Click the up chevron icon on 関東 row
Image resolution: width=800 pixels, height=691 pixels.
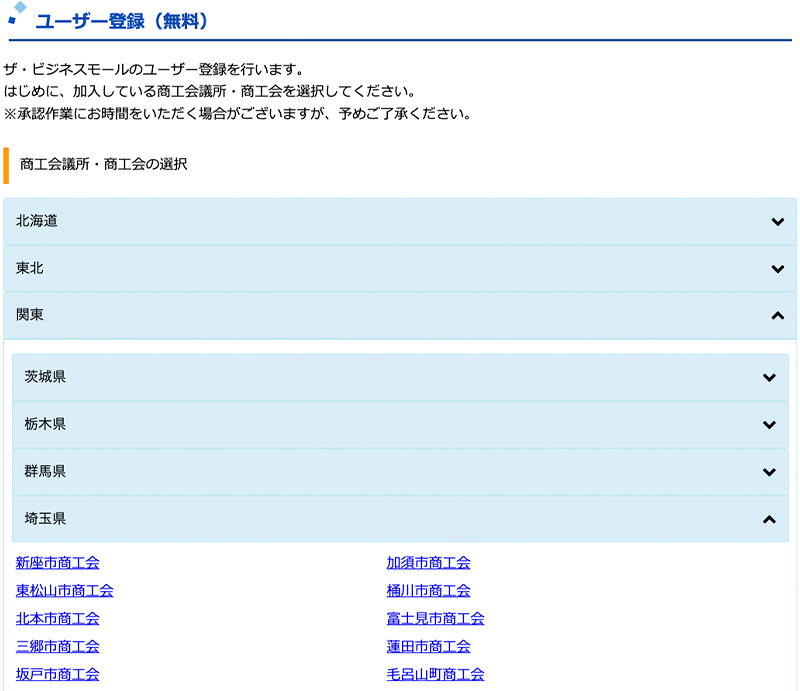pyautogui.click(x=778, y=315)
